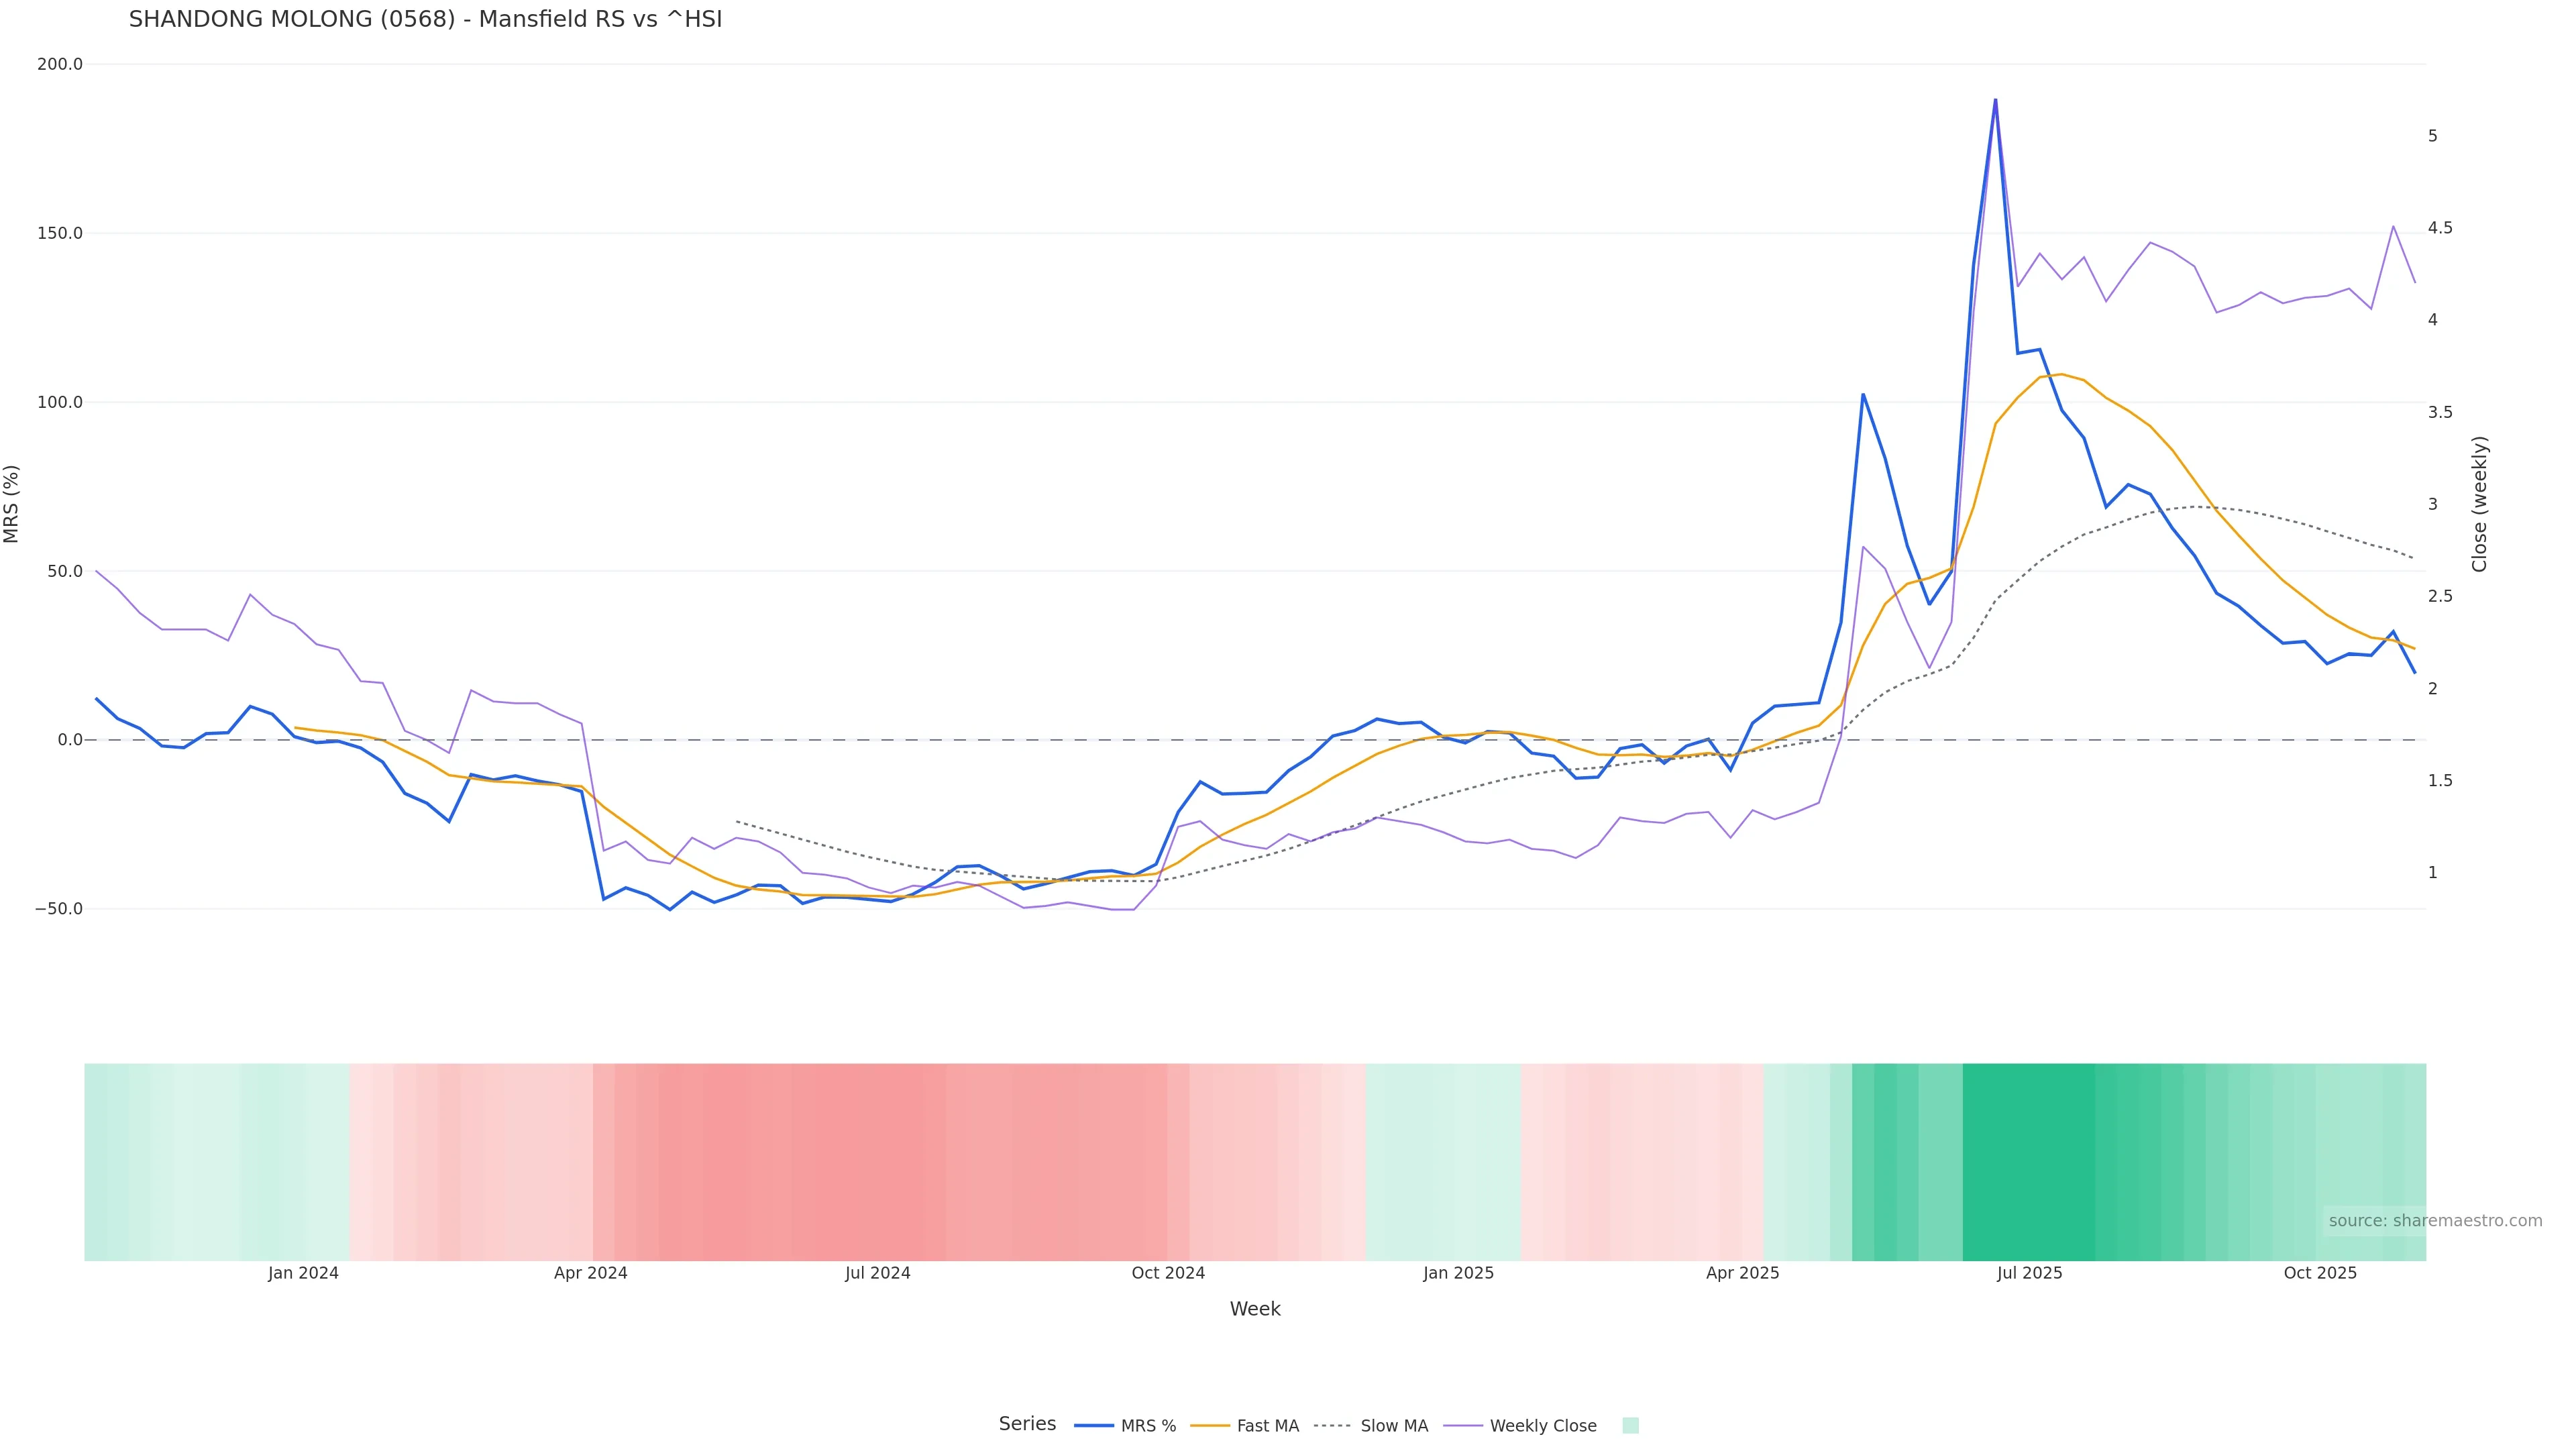Click the Jul 2025 x-axis tick label

[2029, 1273]
